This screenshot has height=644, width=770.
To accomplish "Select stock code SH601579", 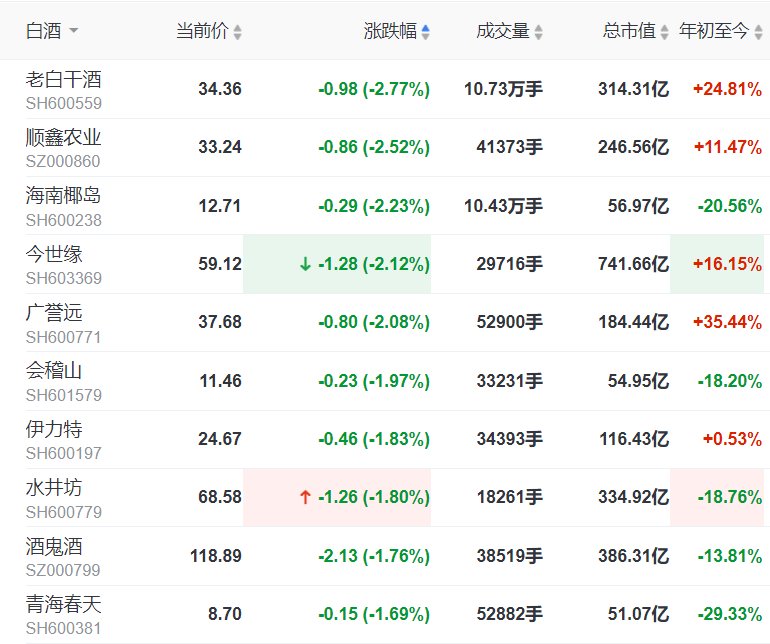I will point(64,395).
